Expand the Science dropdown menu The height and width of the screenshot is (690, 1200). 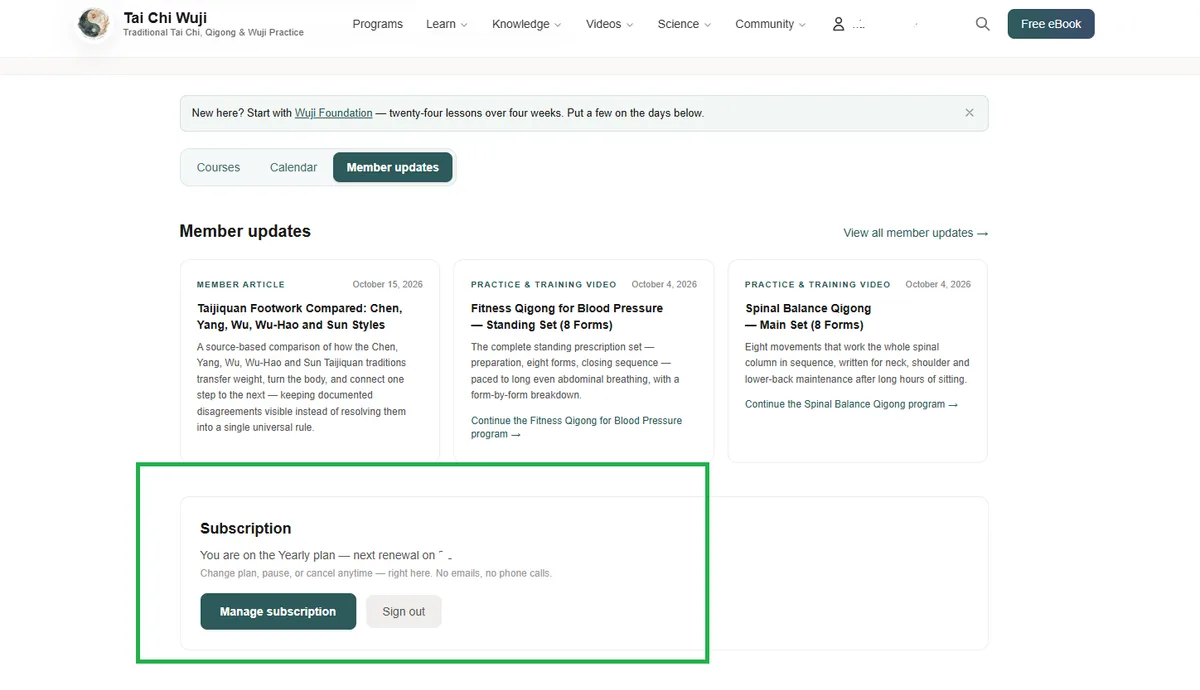[x=685, y=24]
